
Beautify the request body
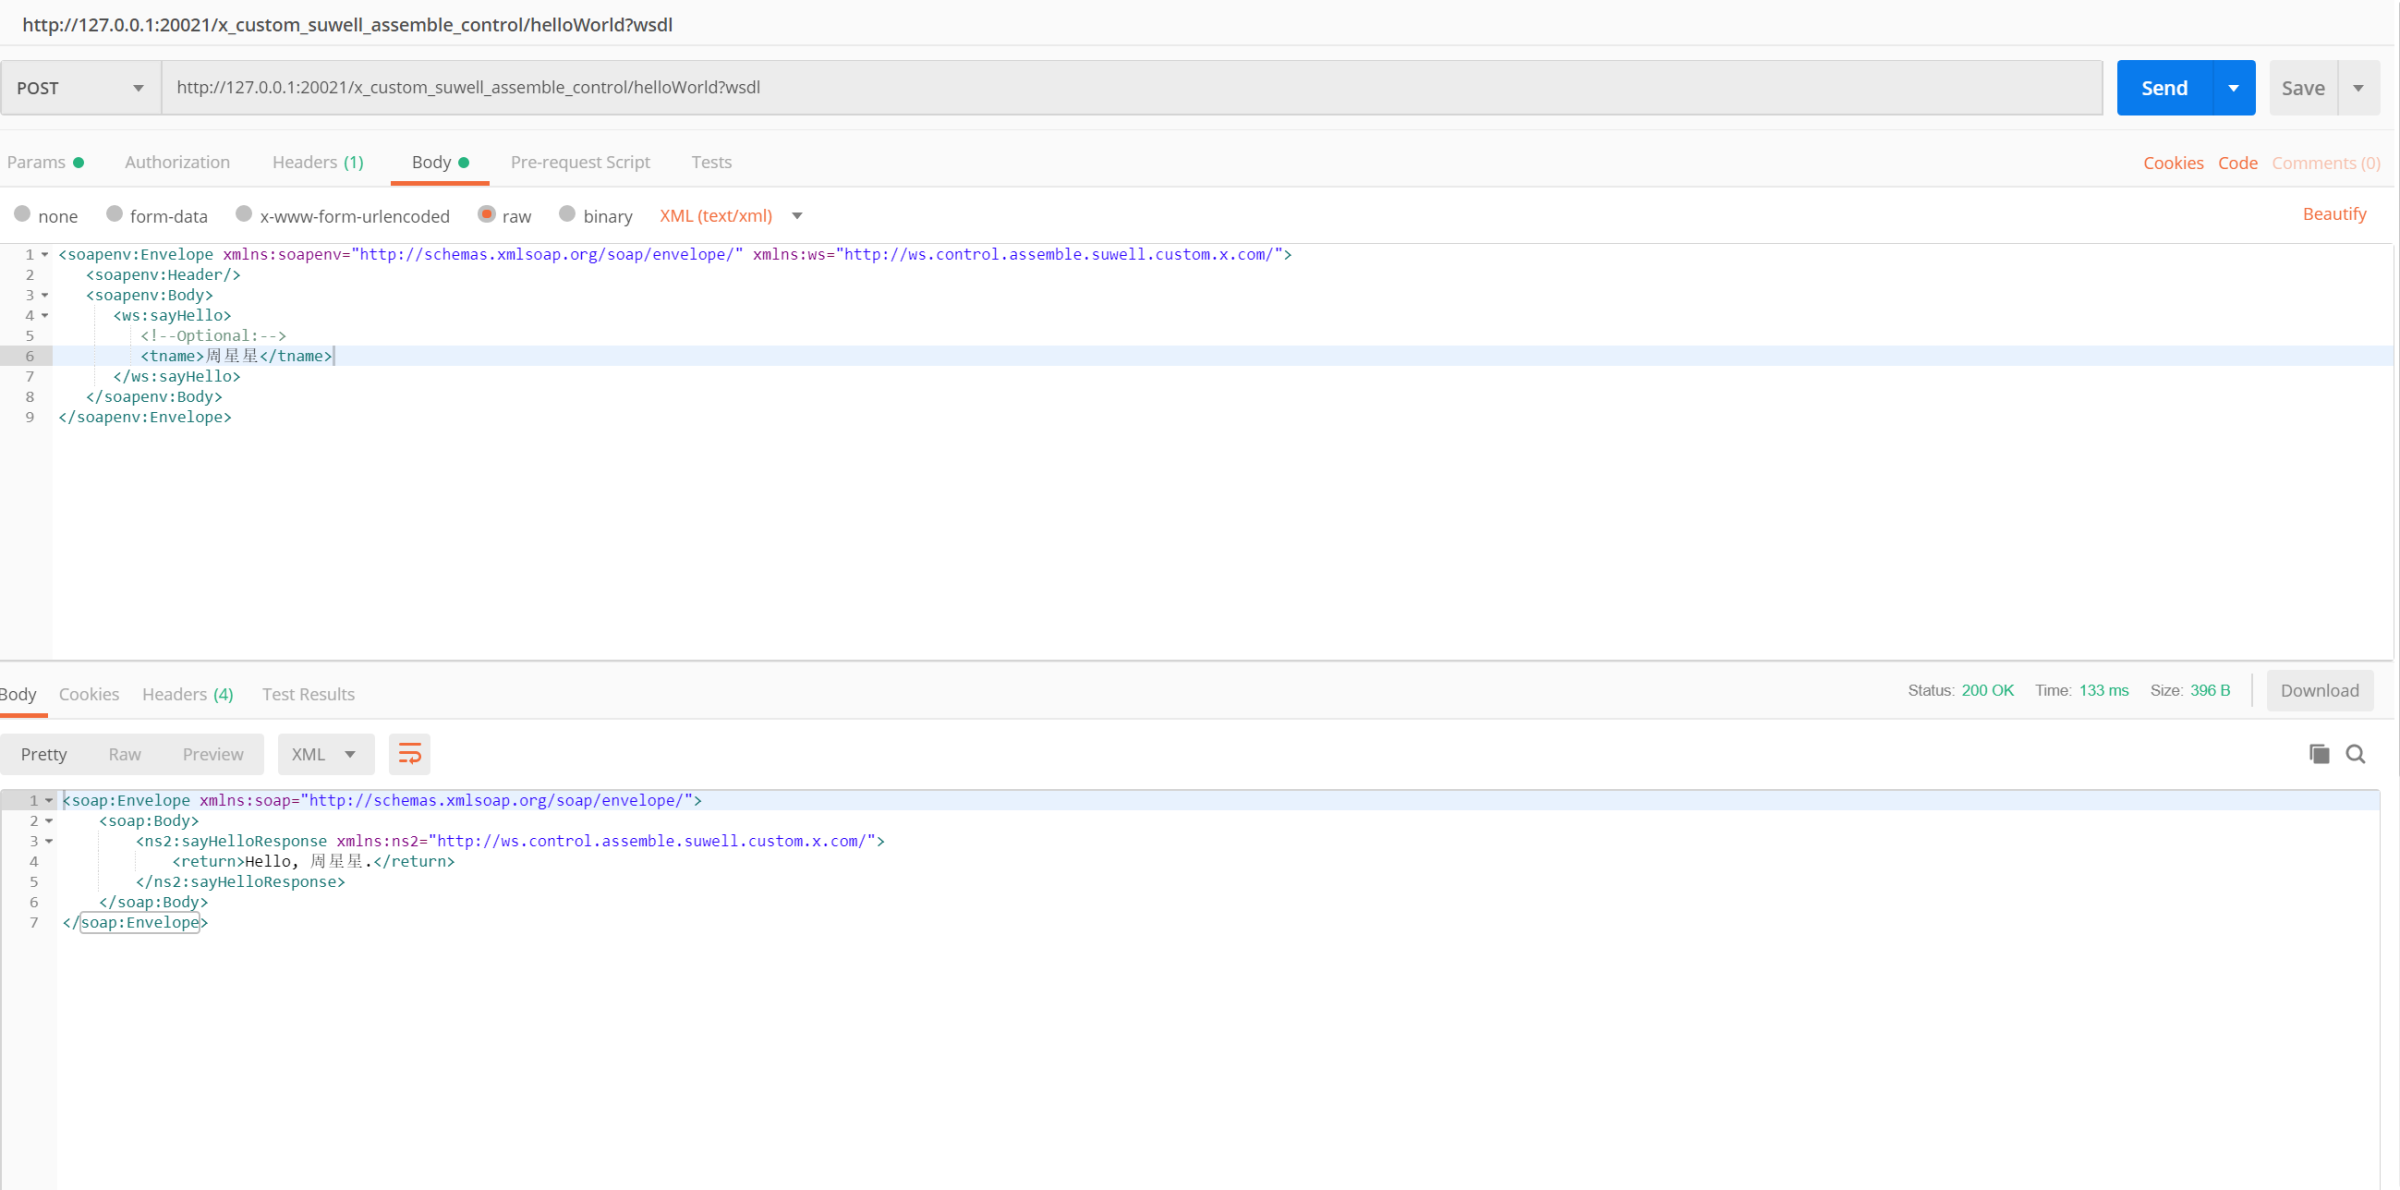(x=2335, y=214)
